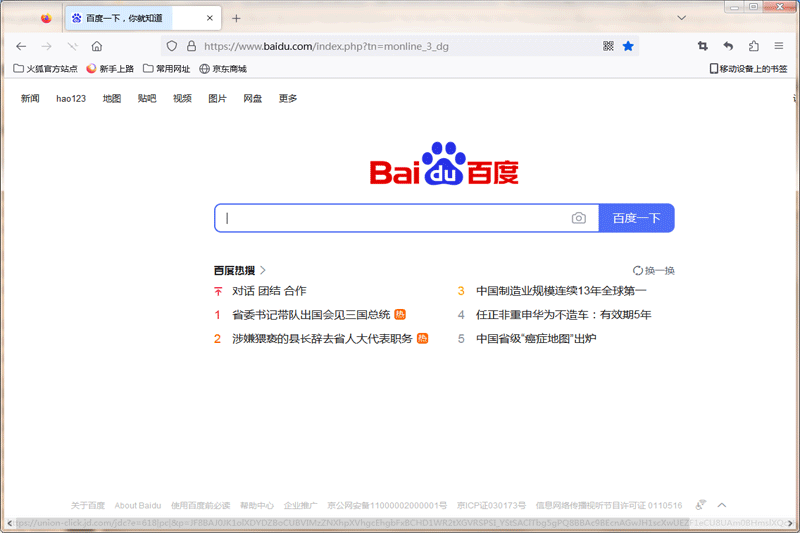Open the 更多 navigation menu
The width and height of the screenshot is (800, 533).
pyautogui.click(x=288, y=99)
